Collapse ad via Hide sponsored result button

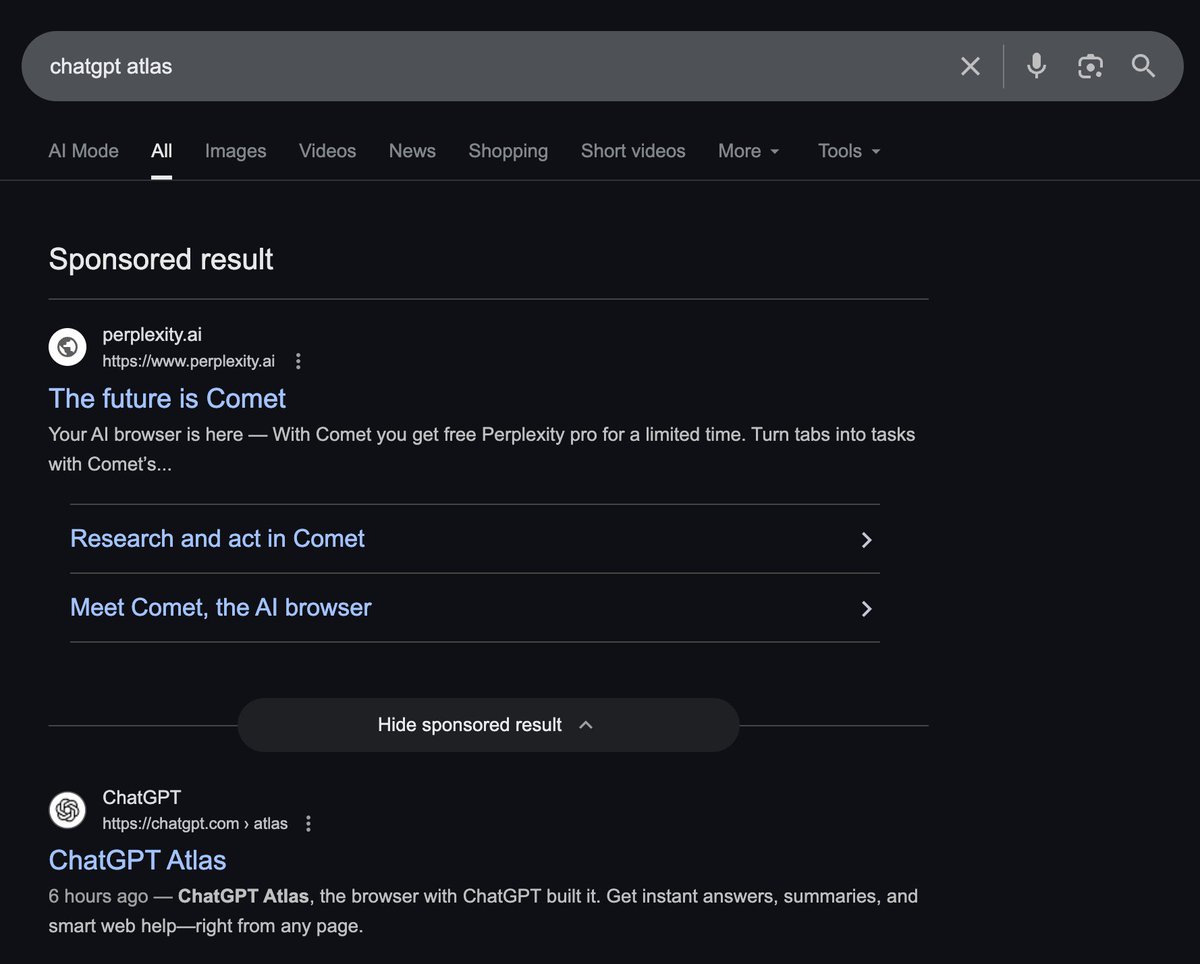tap(488, 725)
